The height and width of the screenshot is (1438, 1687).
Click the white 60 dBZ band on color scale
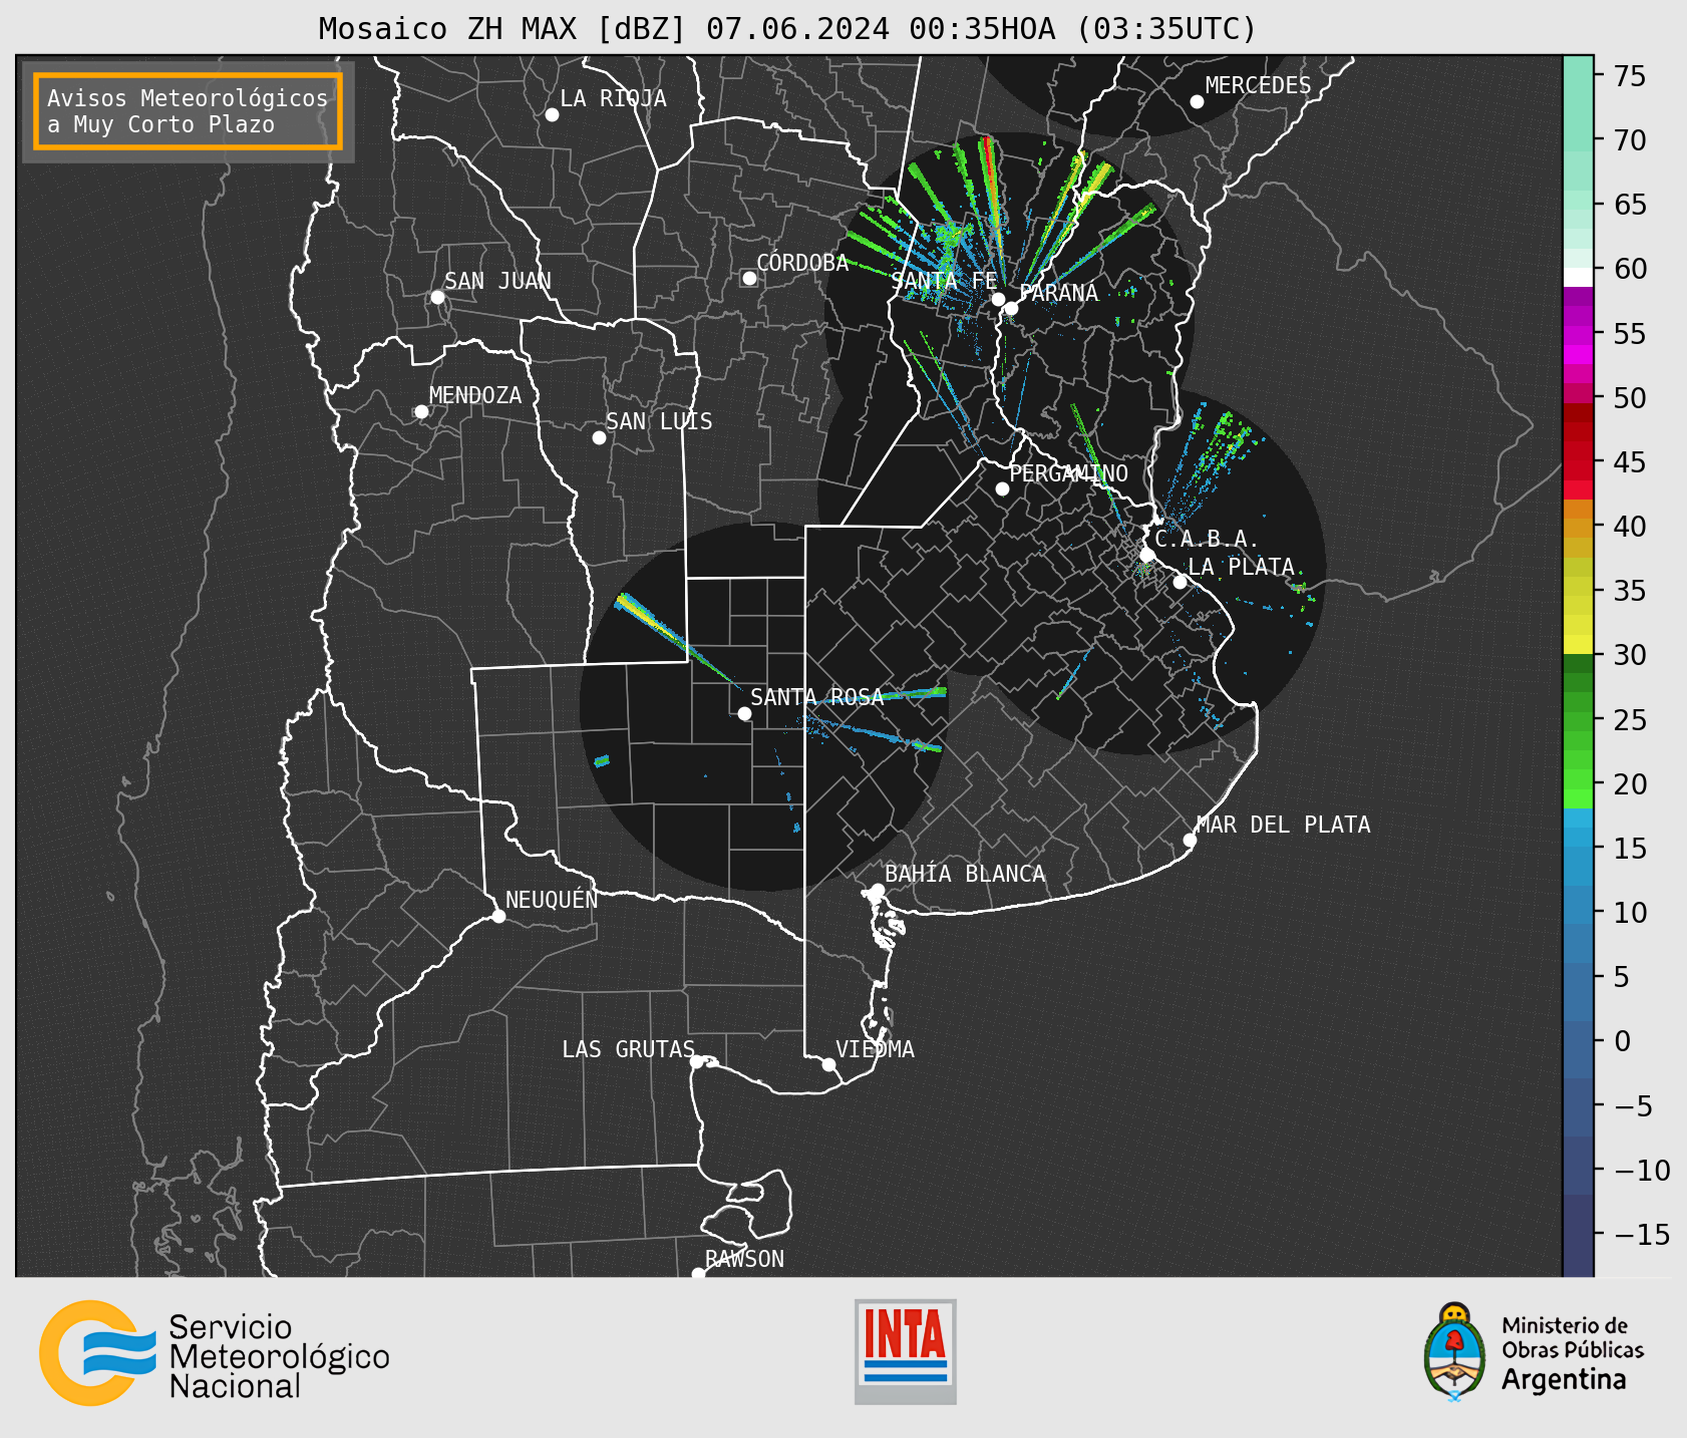click(x=1578, y=277)
